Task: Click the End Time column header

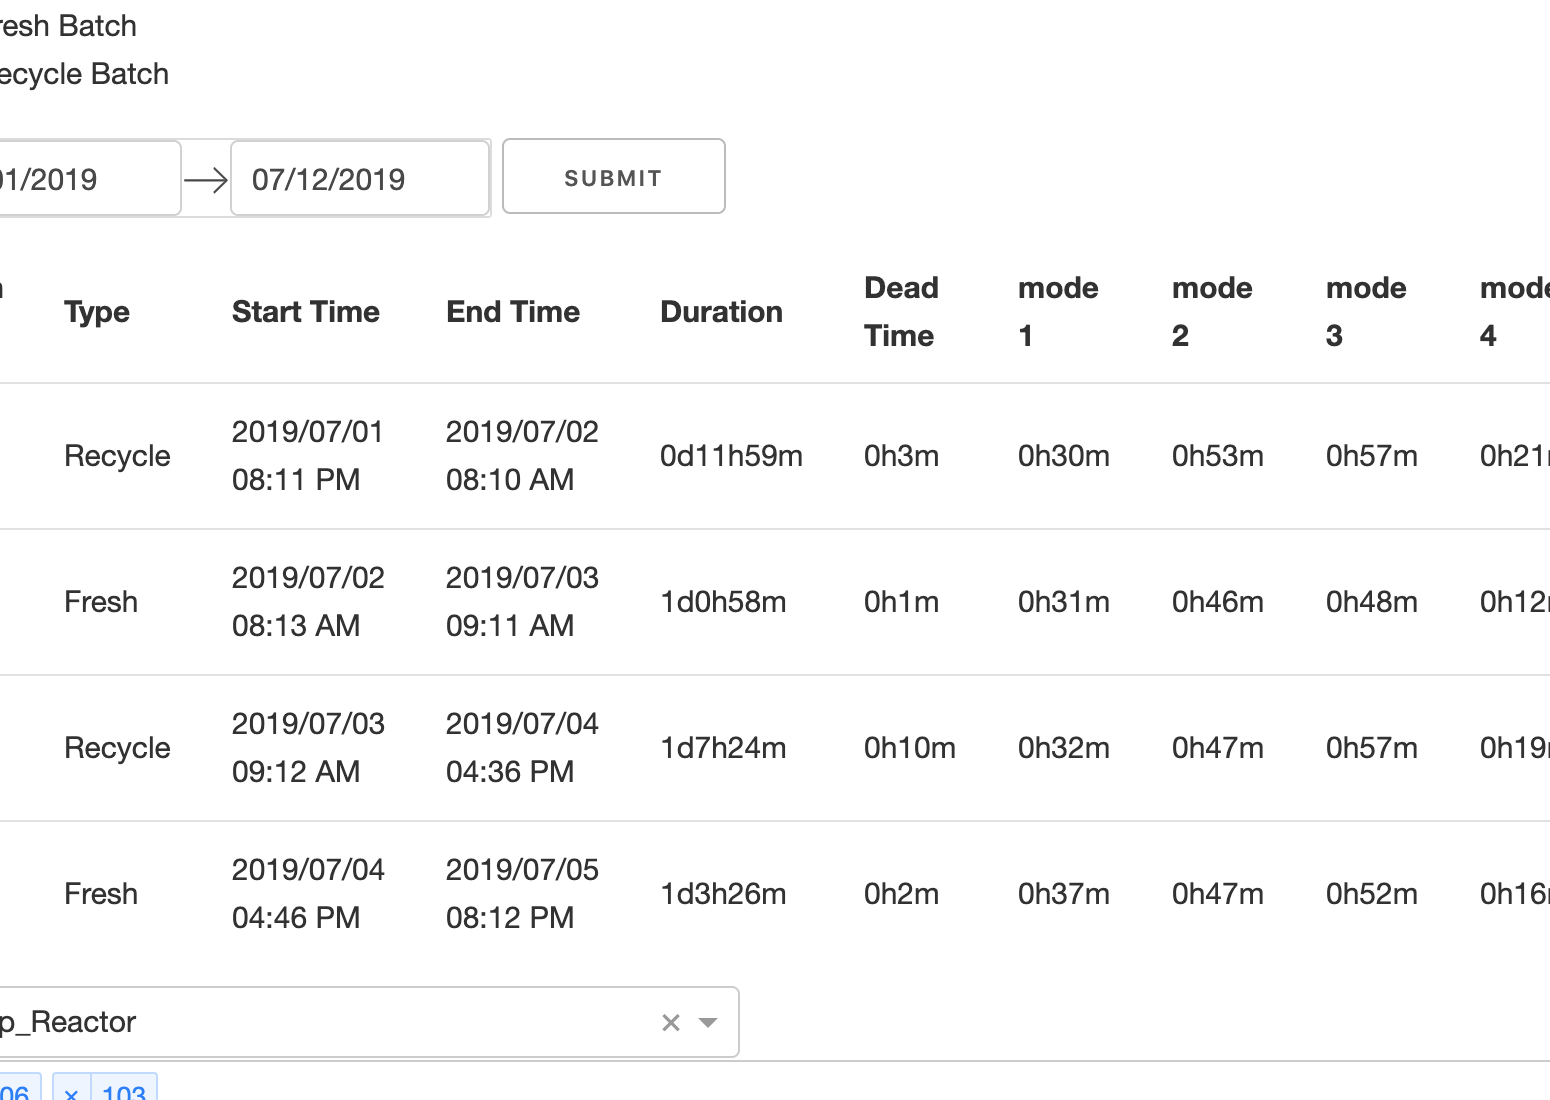Action: [512, 312]
